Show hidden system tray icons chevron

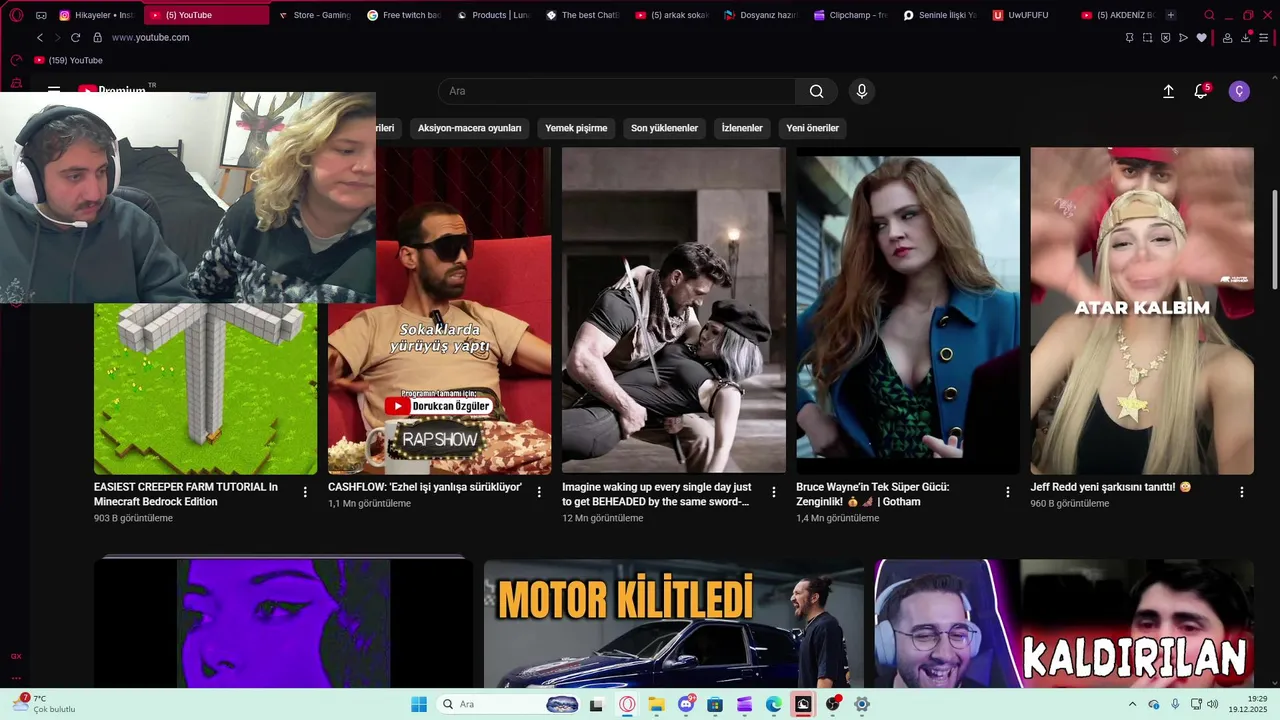pos(1132,704)
